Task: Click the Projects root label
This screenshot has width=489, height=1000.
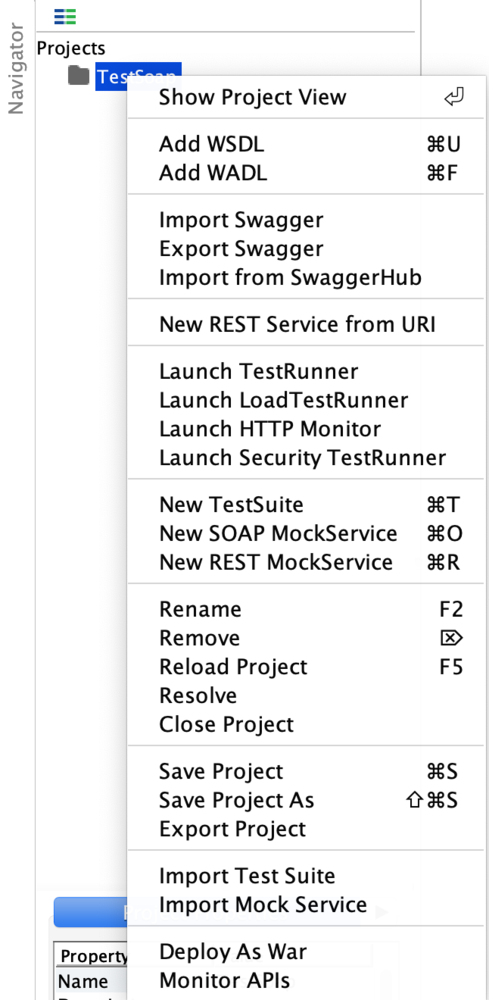Action: 71,48
